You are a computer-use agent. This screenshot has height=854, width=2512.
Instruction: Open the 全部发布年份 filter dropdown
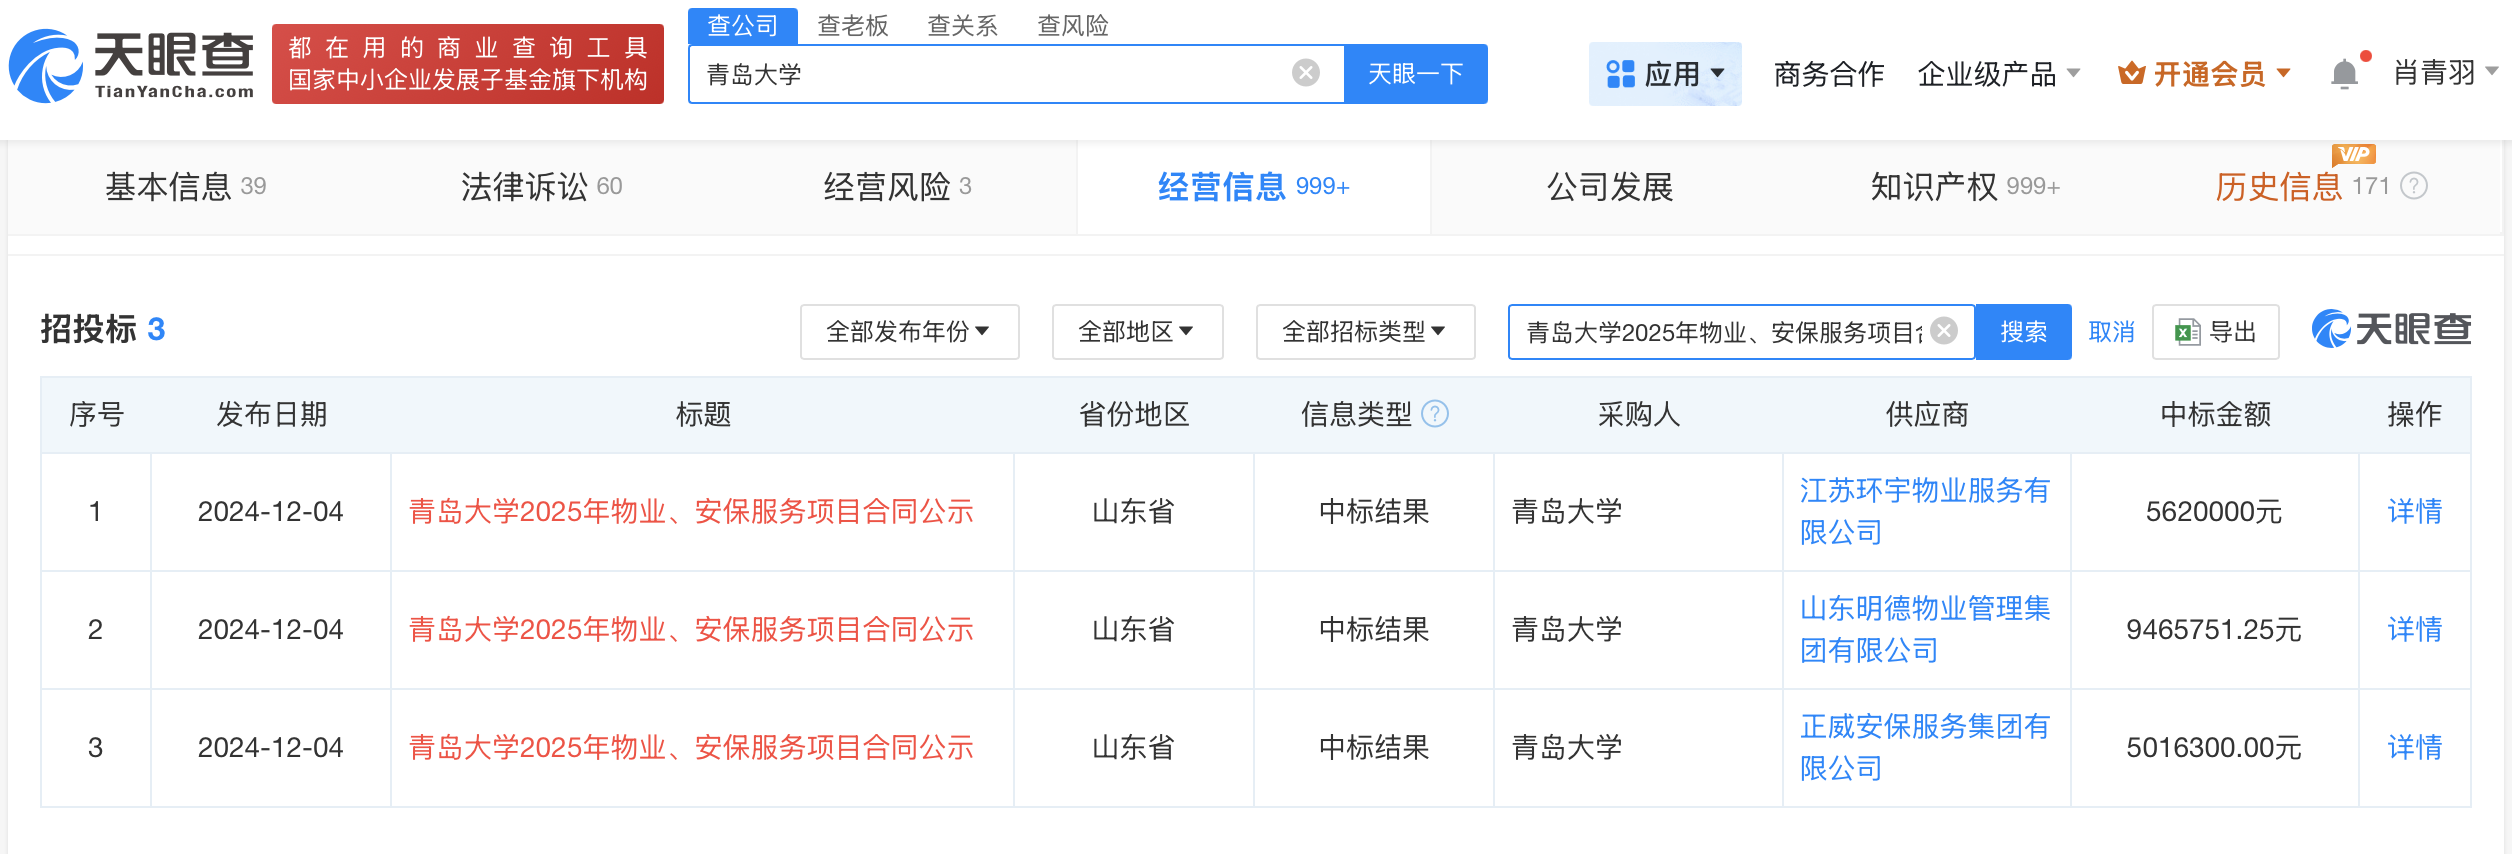[909, 332]
